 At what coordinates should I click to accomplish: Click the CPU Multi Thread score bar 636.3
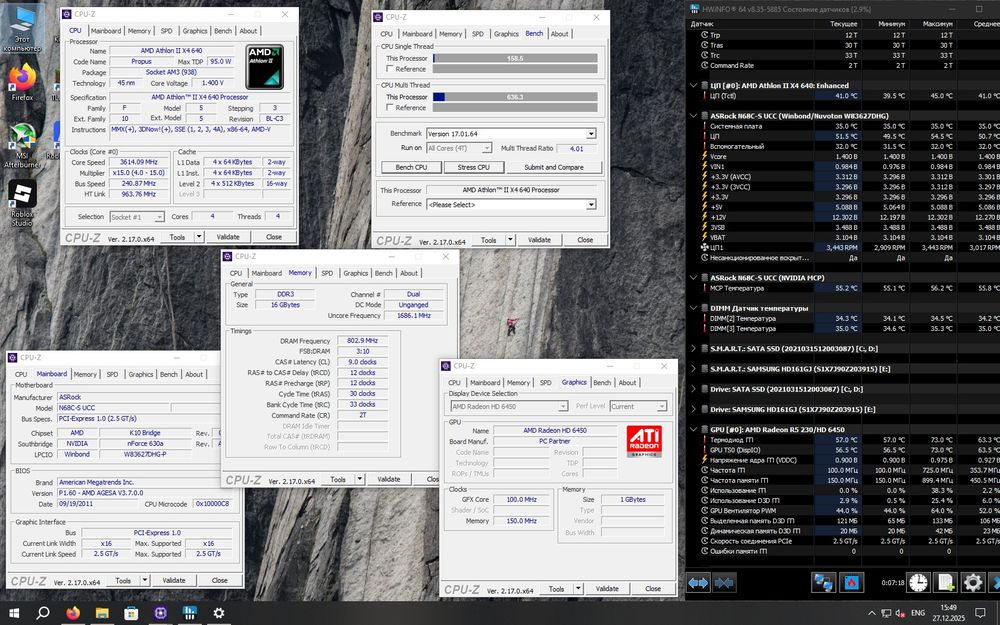click(x=515, y=97)
